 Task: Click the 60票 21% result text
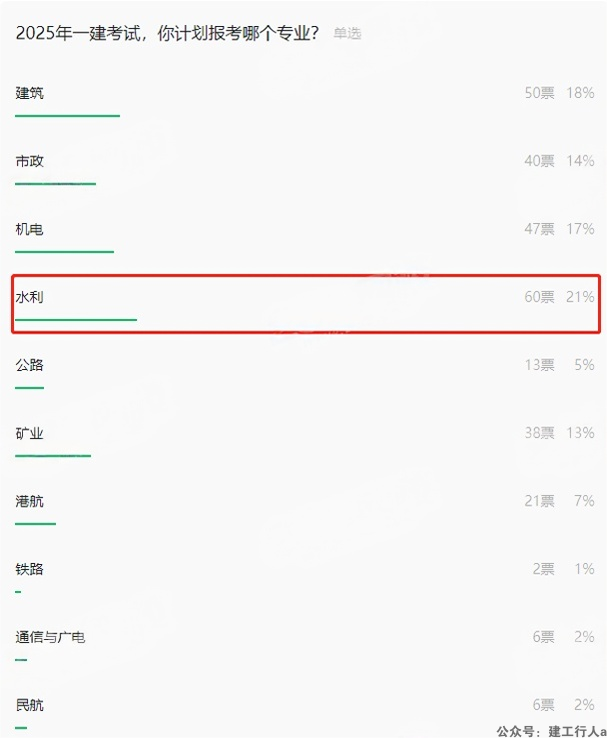tap(559, 297)
